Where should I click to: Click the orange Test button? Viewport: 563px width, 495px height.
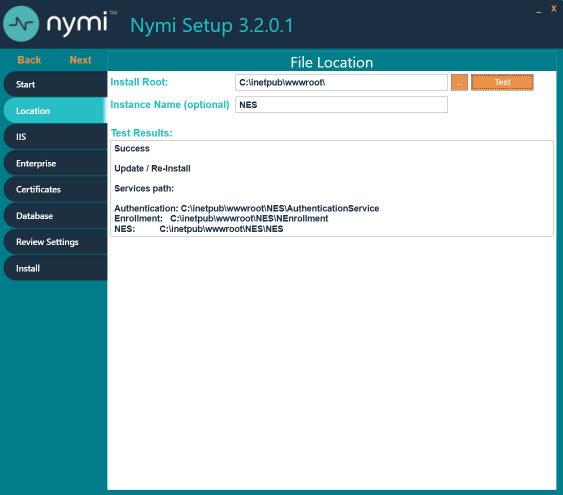502,82
